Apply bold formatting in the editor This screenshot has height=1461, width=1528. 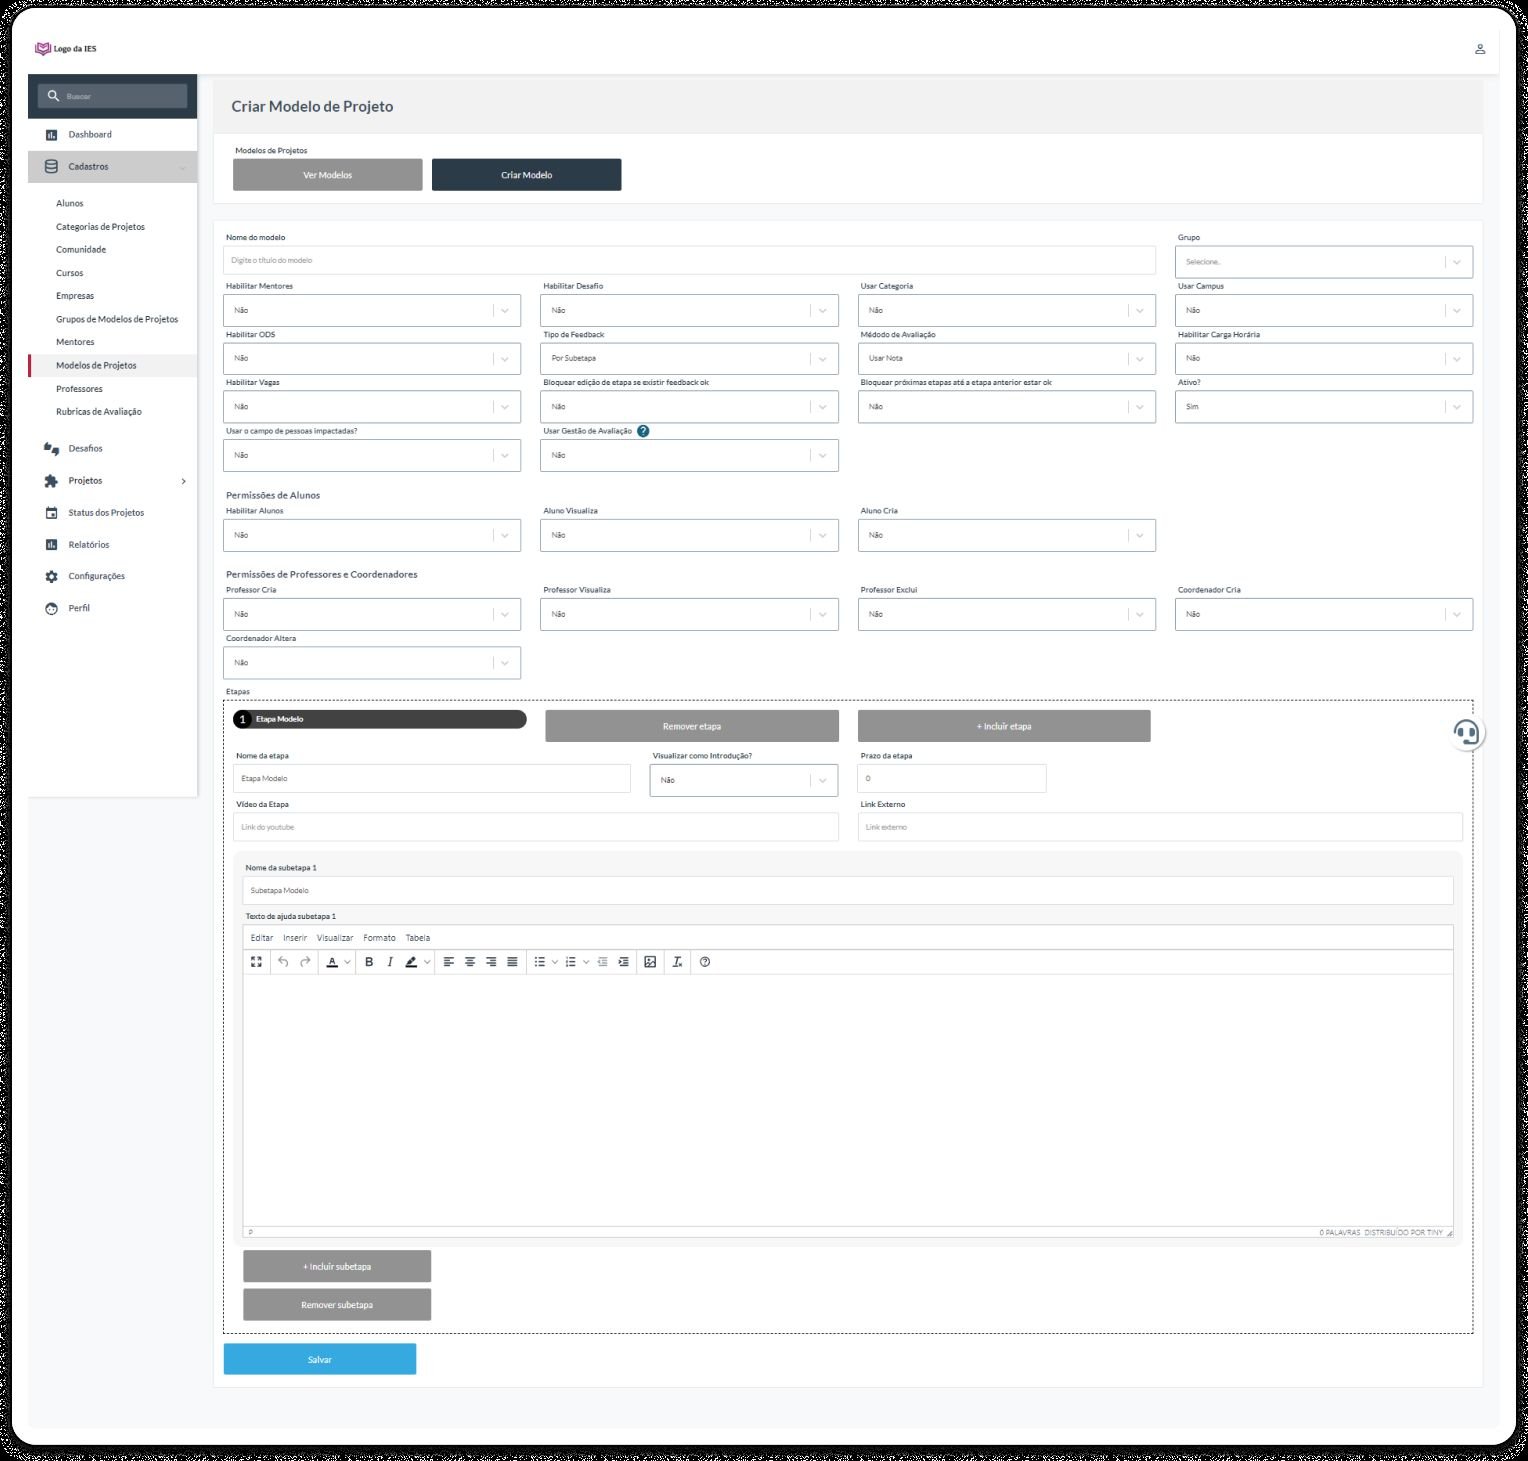369,962
